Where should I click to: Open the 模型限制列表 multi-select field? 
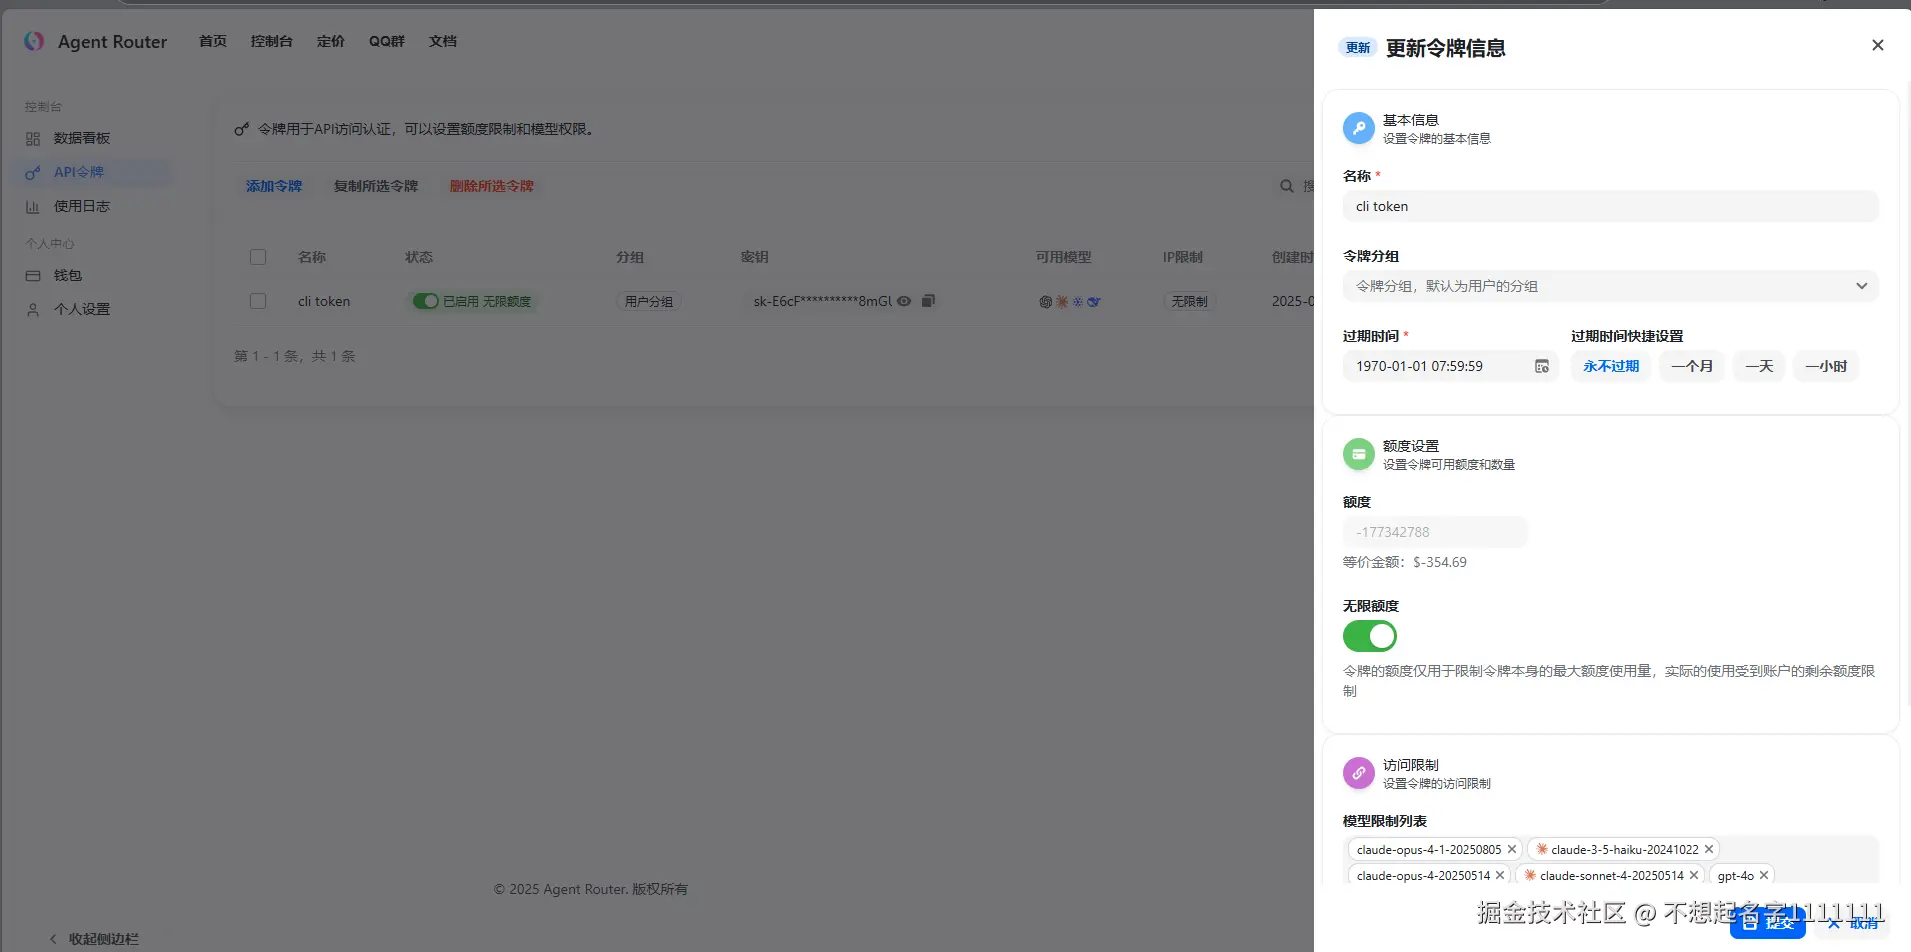pos(1610,861)
